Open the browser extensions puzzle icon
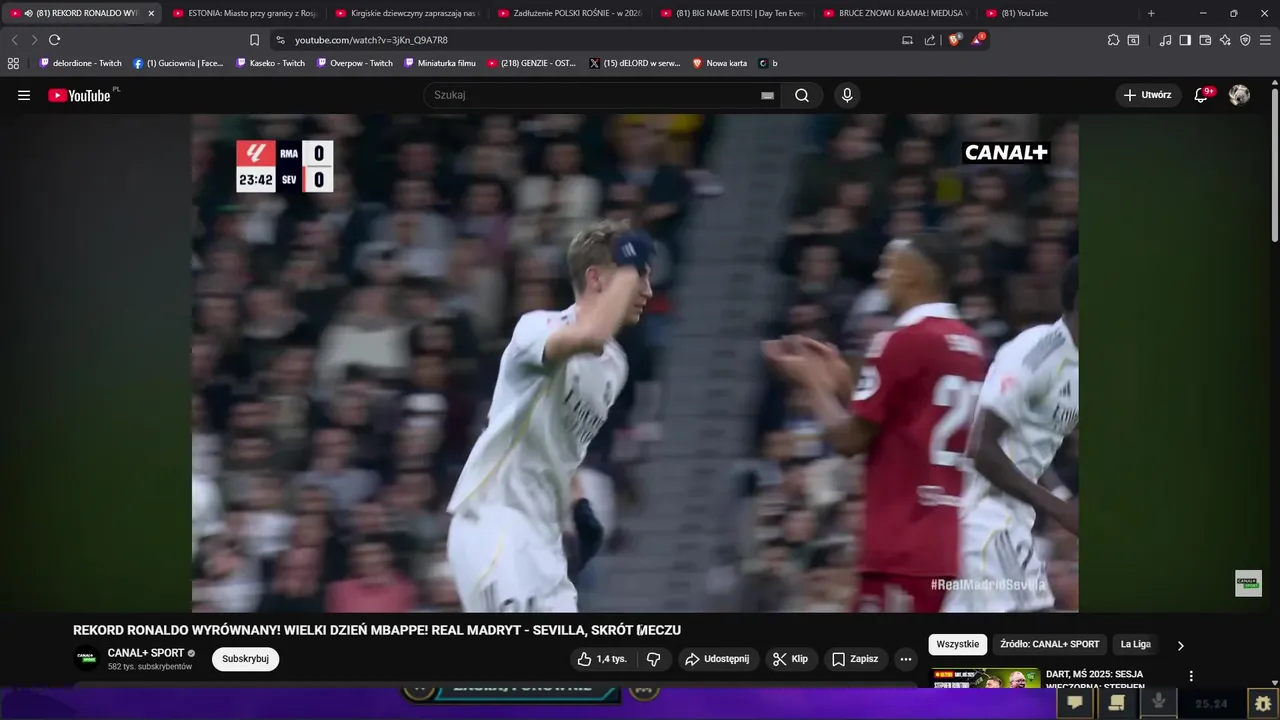 pyautogui.click(x=1113, y=40)
